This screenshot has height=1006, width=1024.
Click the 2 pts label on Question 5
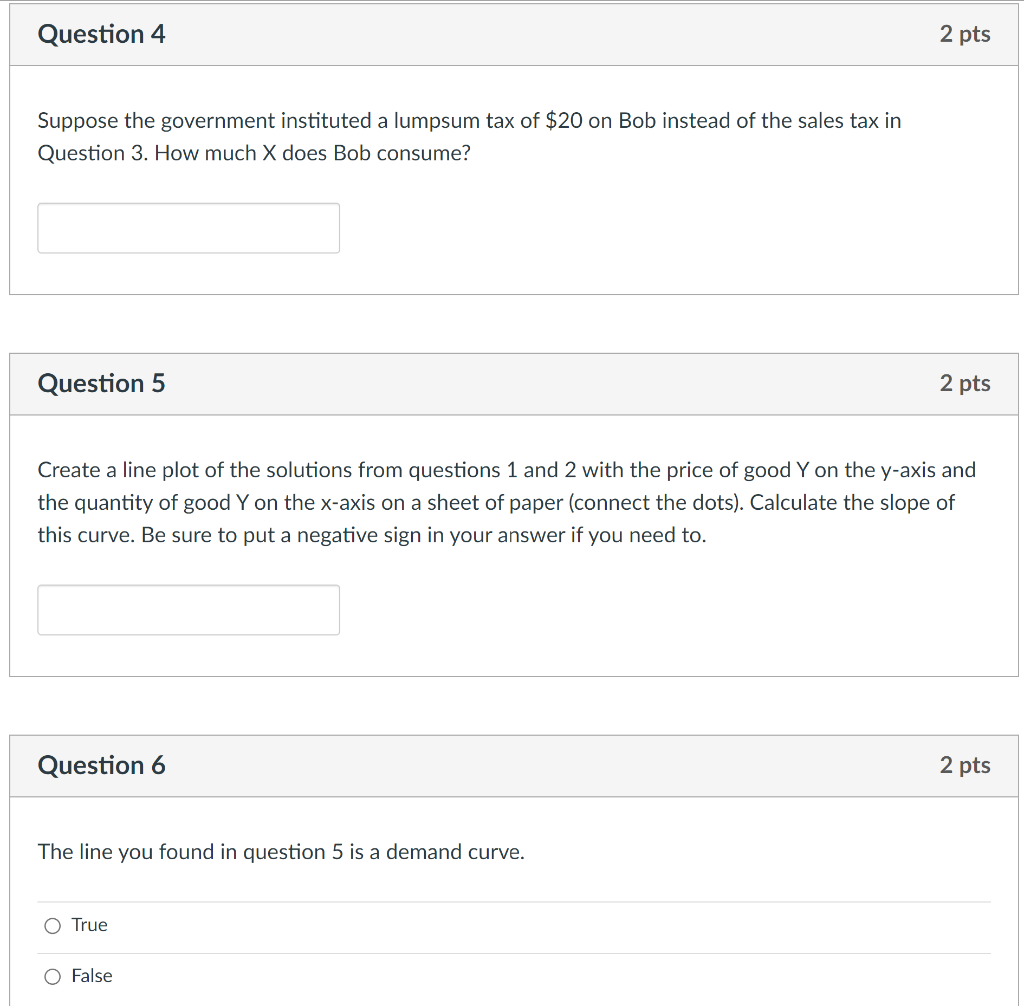click(965, 383)
